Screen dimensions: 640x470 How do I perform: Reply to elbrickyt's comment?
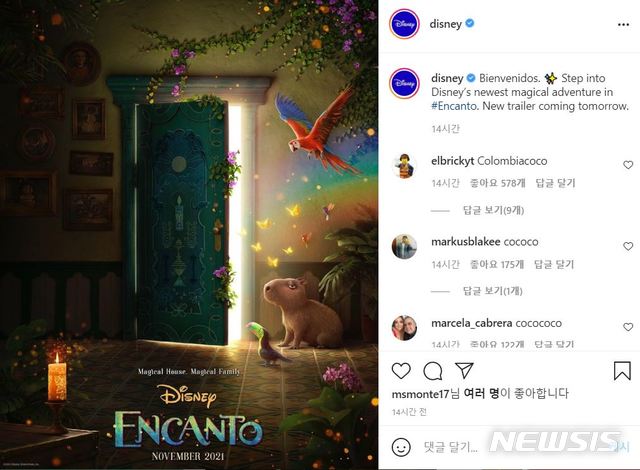(x=555, y=183)
